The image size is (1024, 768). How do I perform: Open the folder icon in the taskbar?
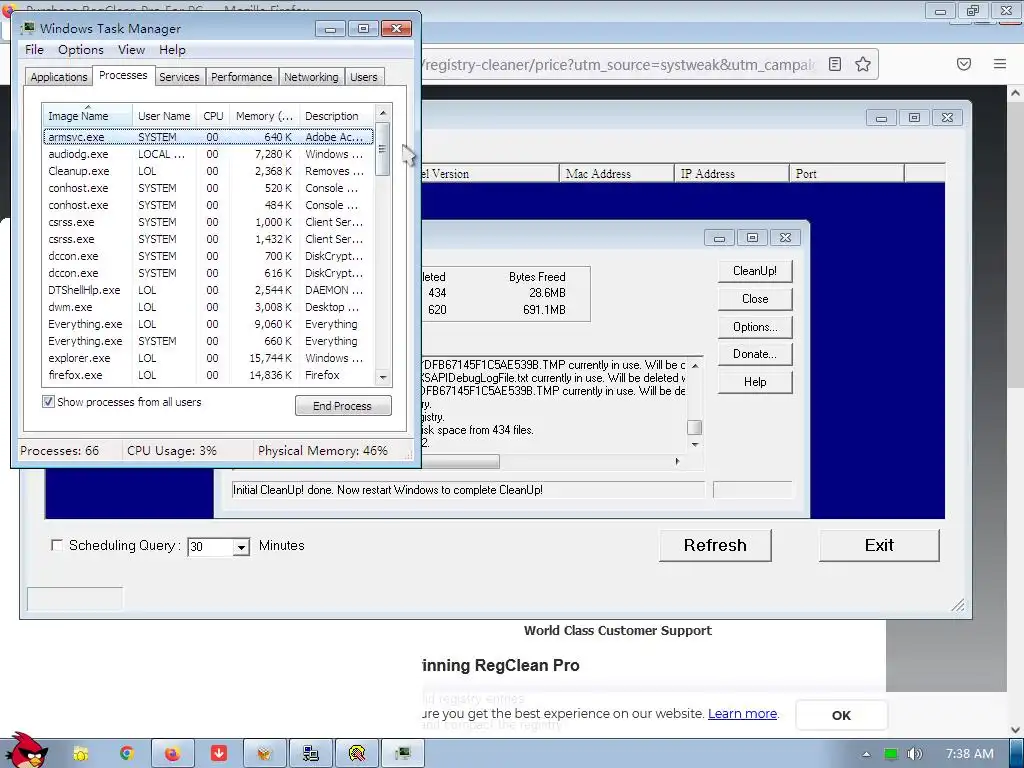coord(81,754)
